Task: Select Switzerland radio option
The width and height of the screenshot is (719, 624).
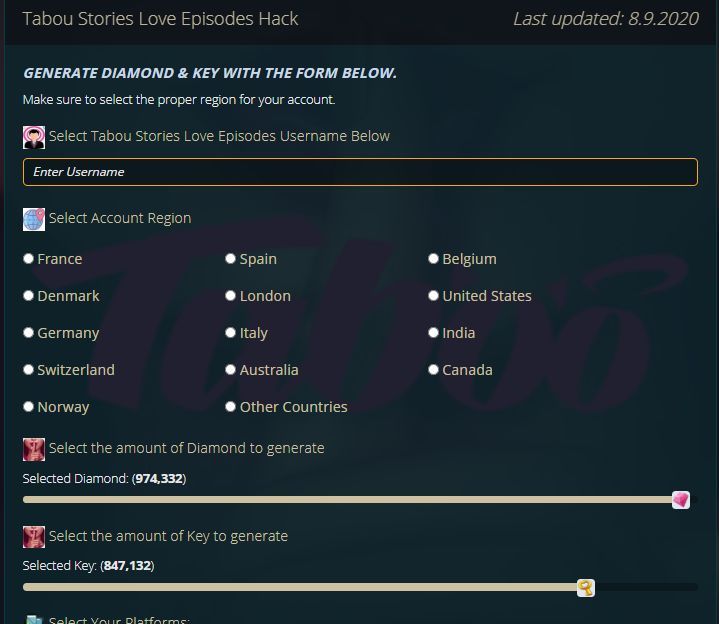Action: coord(28,370)
